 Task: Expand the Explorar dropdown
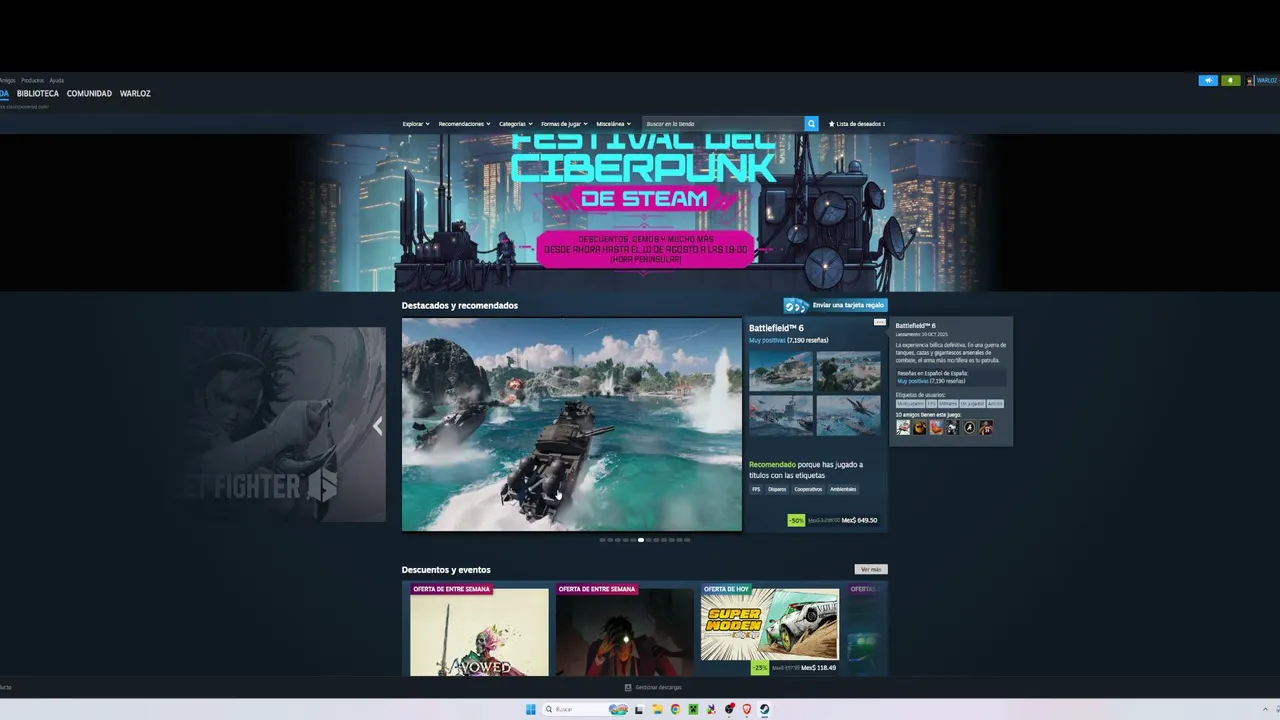(416, 124)
